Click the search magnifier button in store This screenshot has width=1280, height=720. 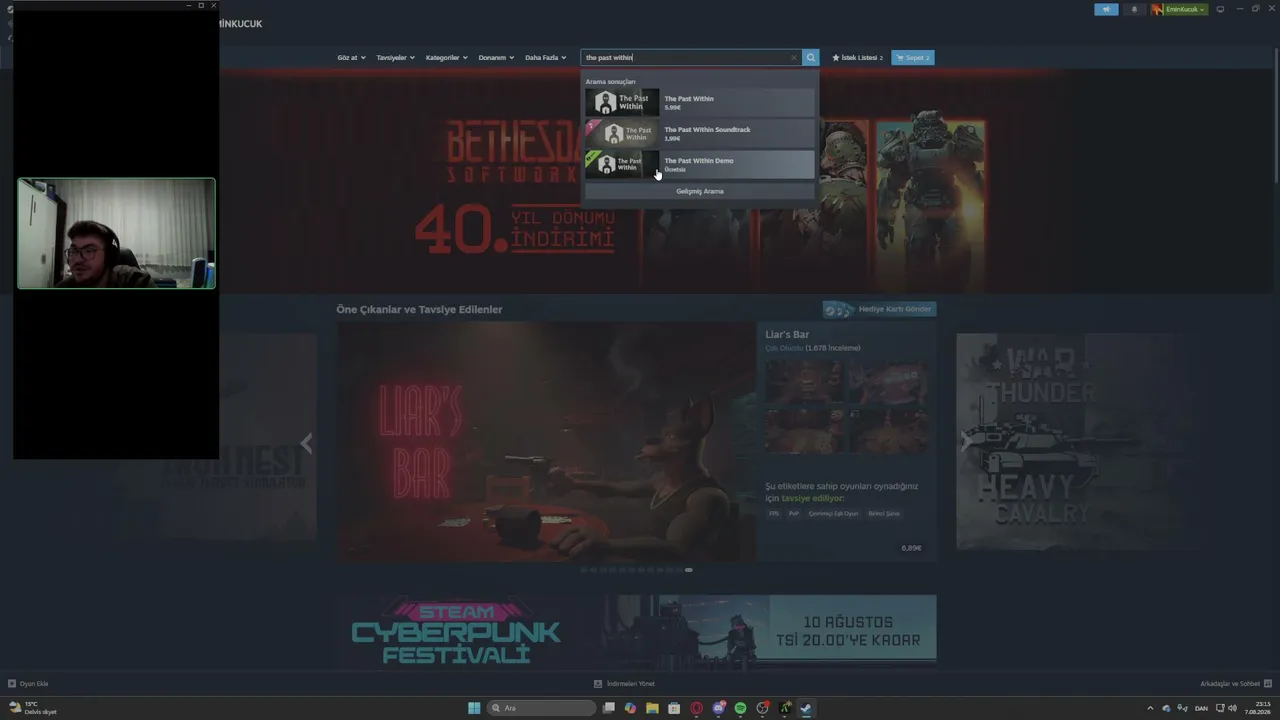click(811, 58)
